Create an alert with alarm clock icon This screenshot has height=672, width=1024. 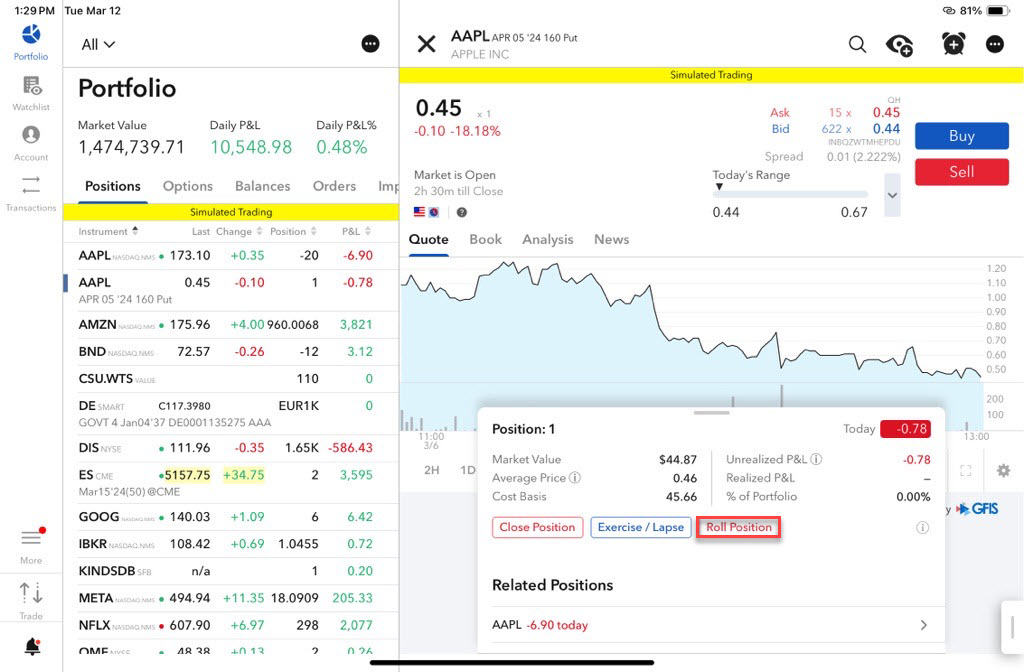click(953, 44)
